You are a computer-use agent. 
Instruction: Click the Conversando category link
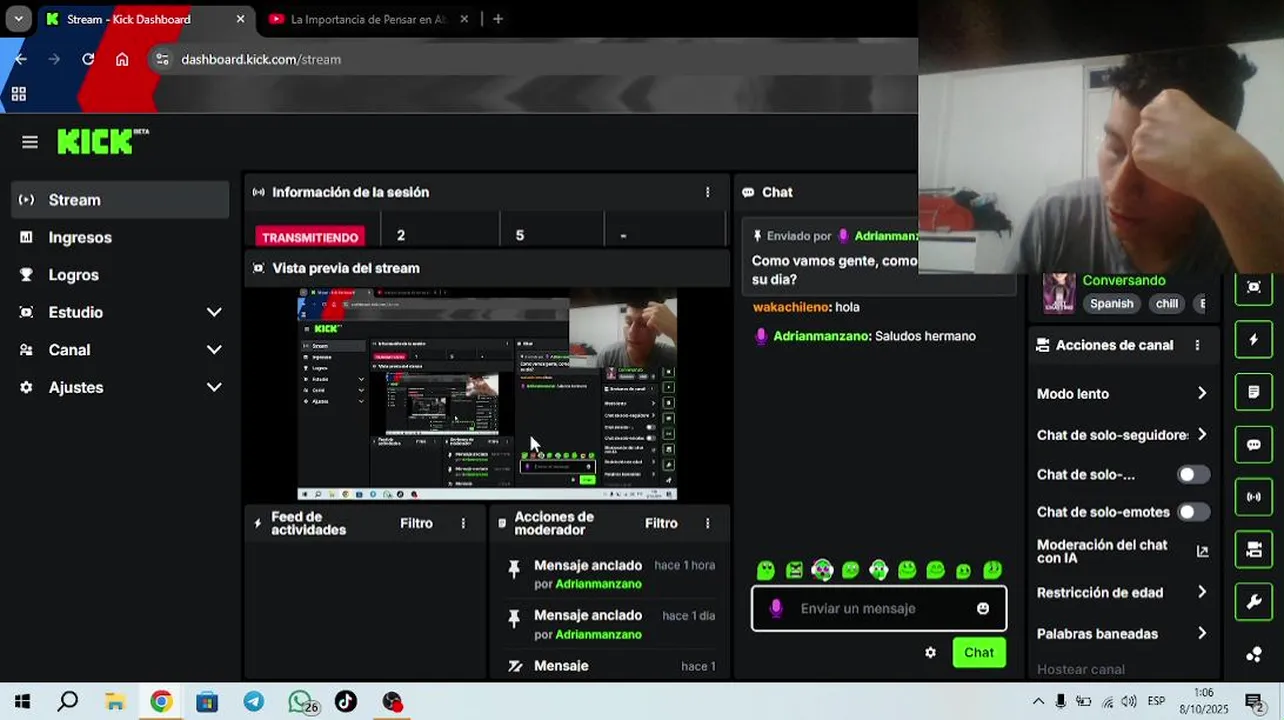point(1124,280)
